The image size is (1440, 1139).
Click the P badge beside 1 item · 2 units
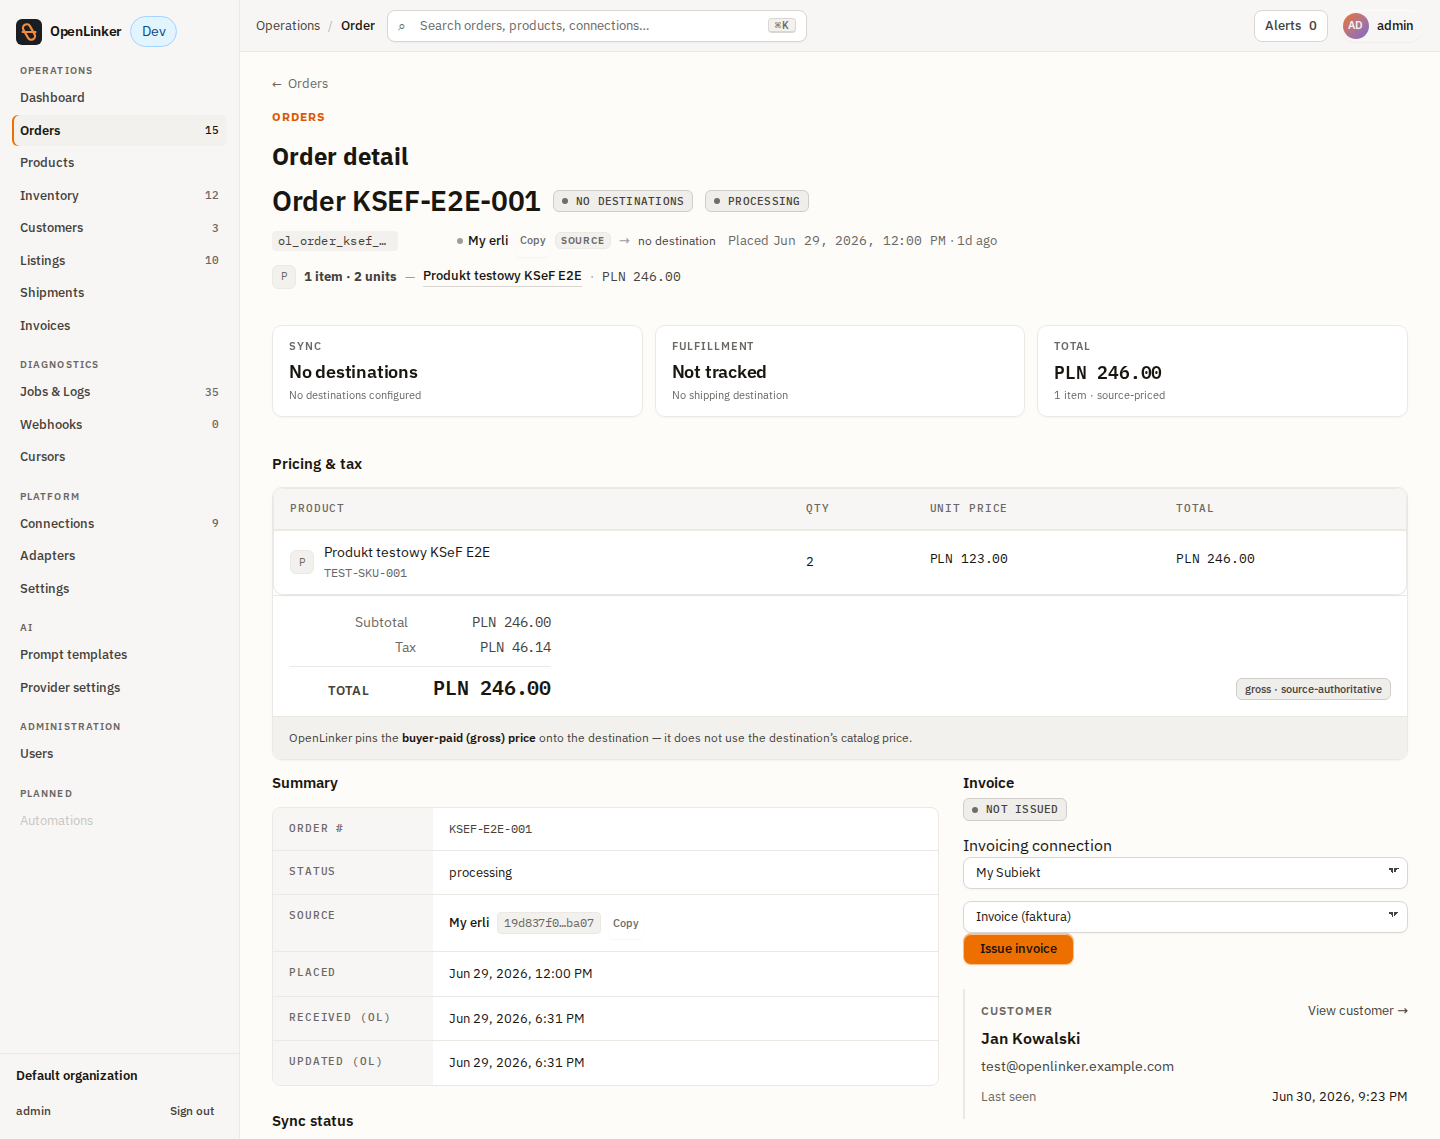coord(284,277)
